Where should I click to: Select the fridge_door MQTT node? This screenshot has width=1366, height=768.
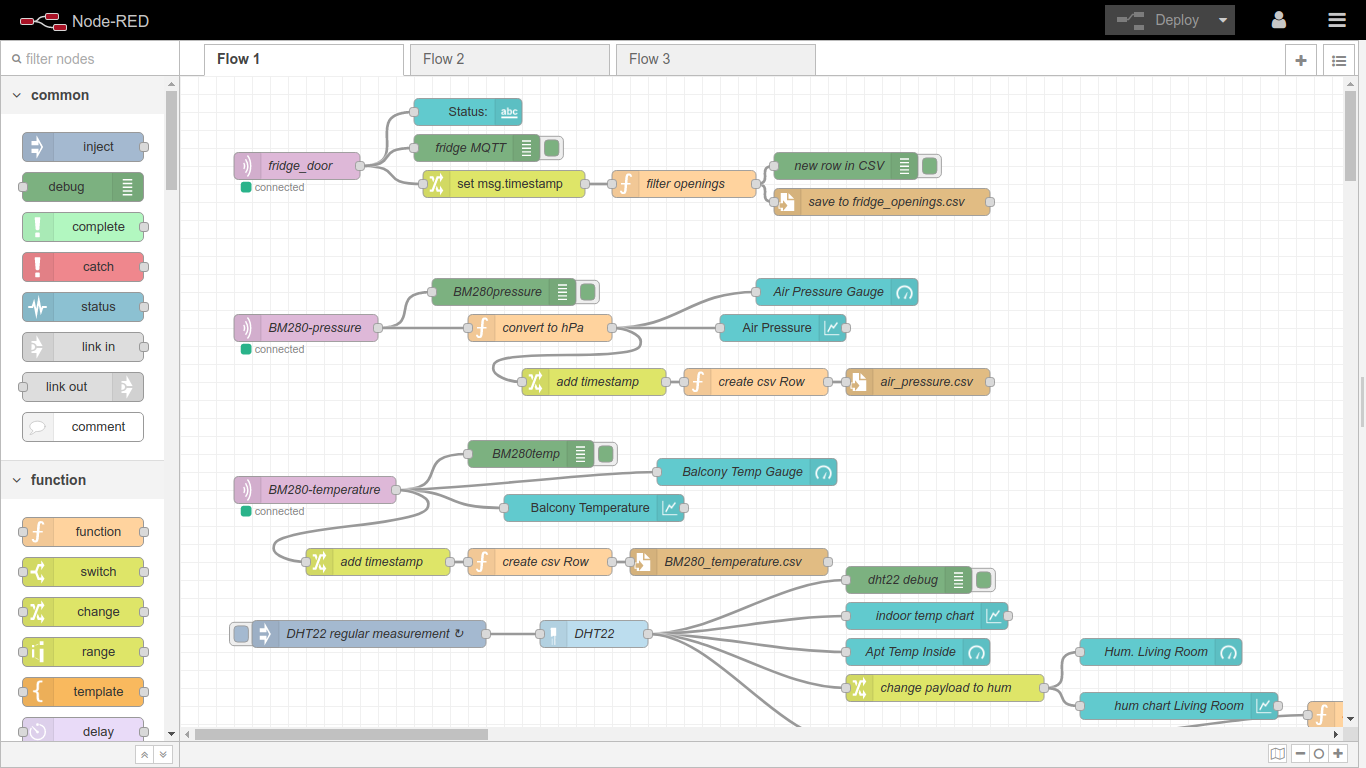click(x=297, y=166)
